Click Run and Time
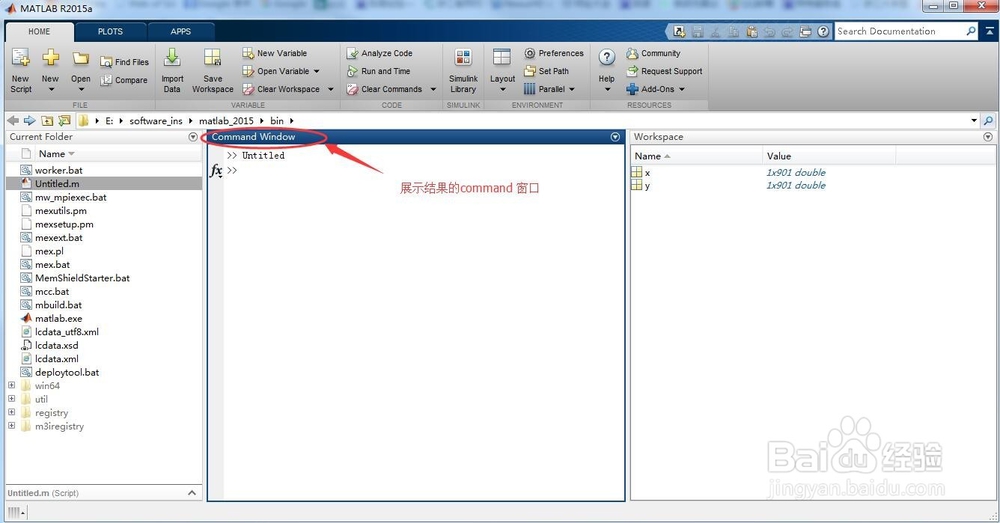Image resolution: width=1000 pixels, height=523 pixels. 378,71
